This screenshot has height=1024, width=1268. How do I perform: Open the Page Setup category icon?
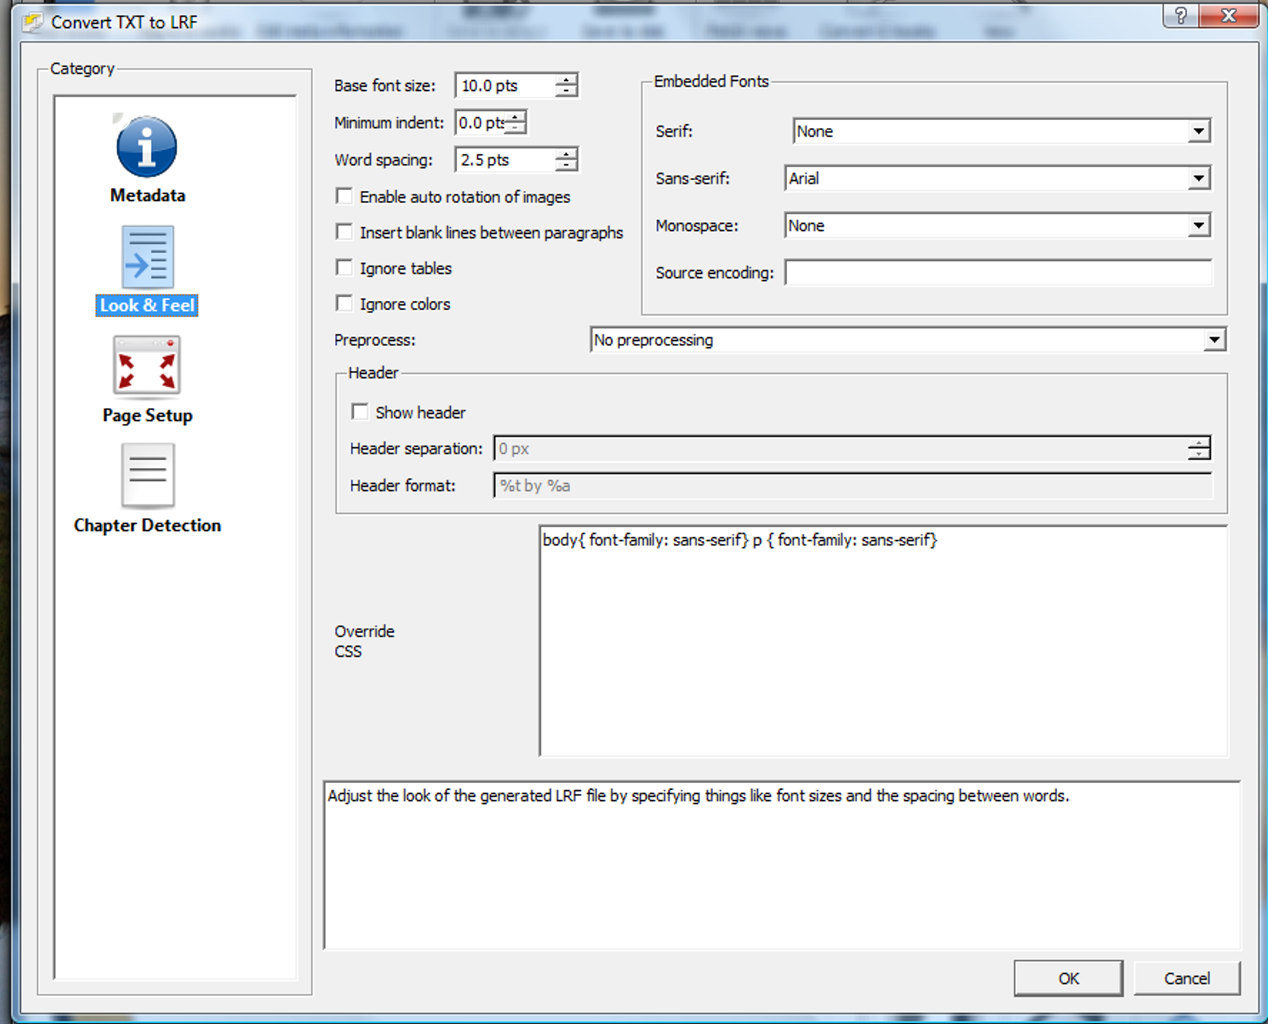click(147, 367)
